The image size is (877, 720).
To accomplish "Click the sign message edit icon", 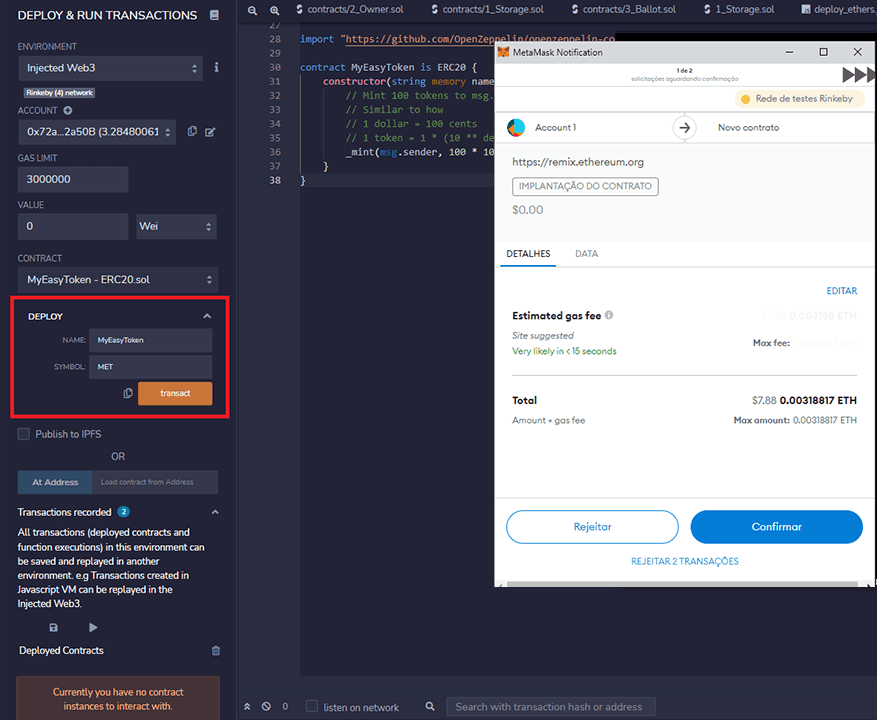I will click(210, 132).
